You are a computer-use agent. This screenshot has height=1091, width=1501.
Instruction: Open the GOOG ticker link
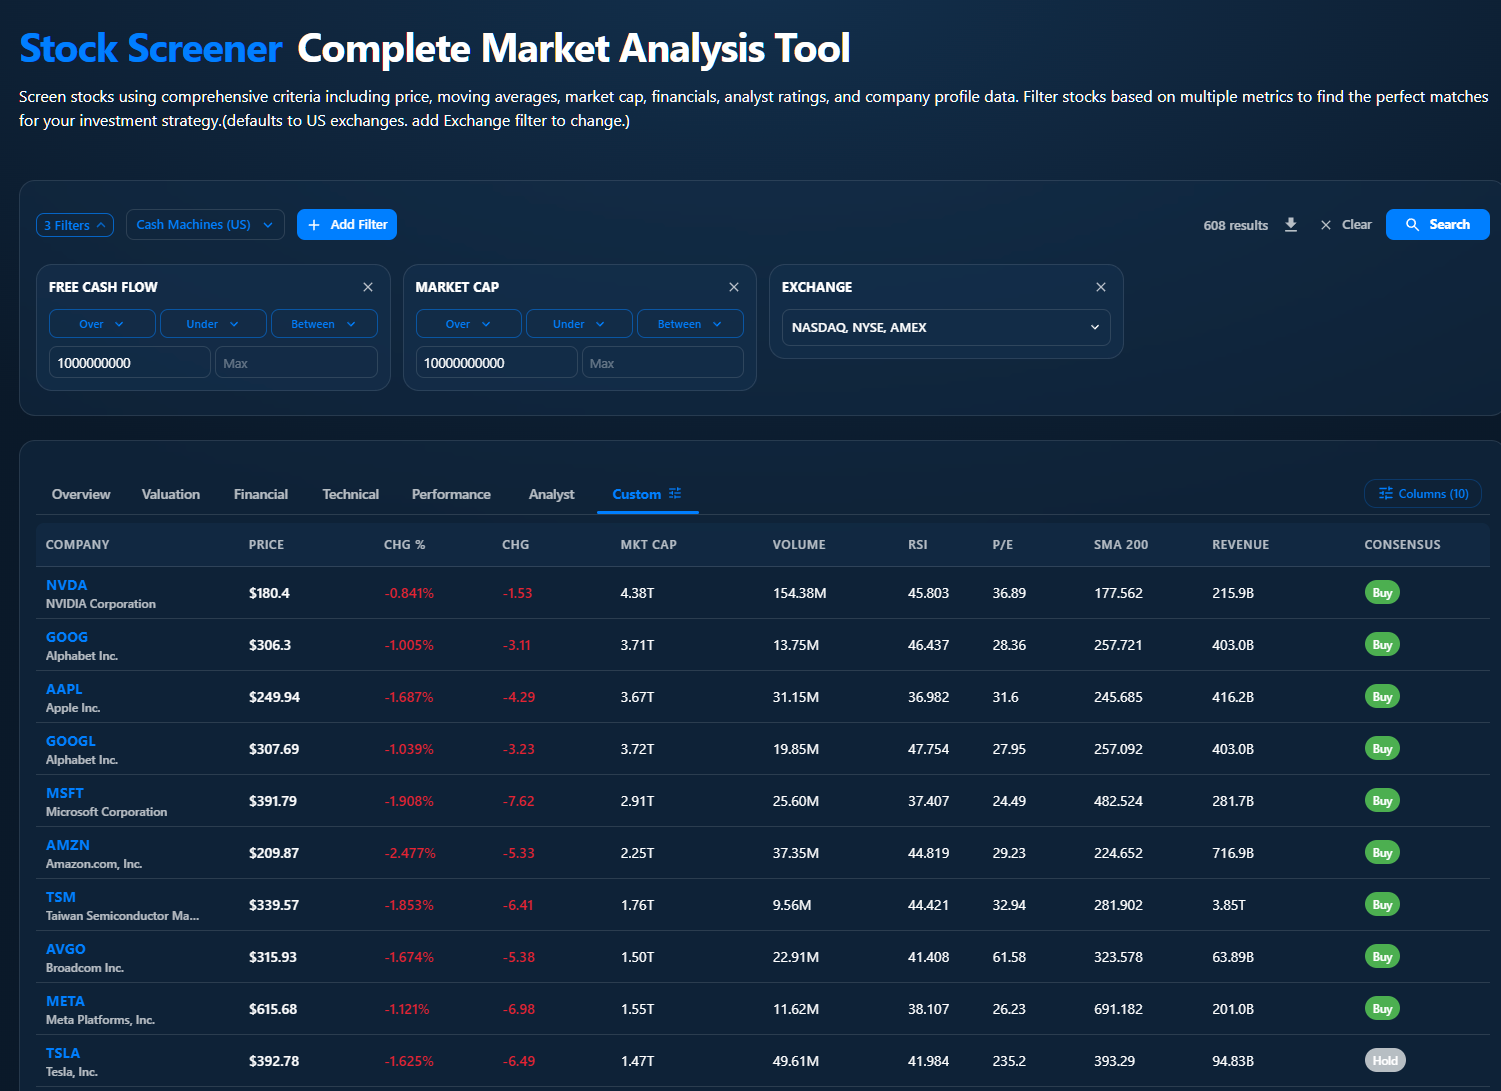[x=67, y=637]
